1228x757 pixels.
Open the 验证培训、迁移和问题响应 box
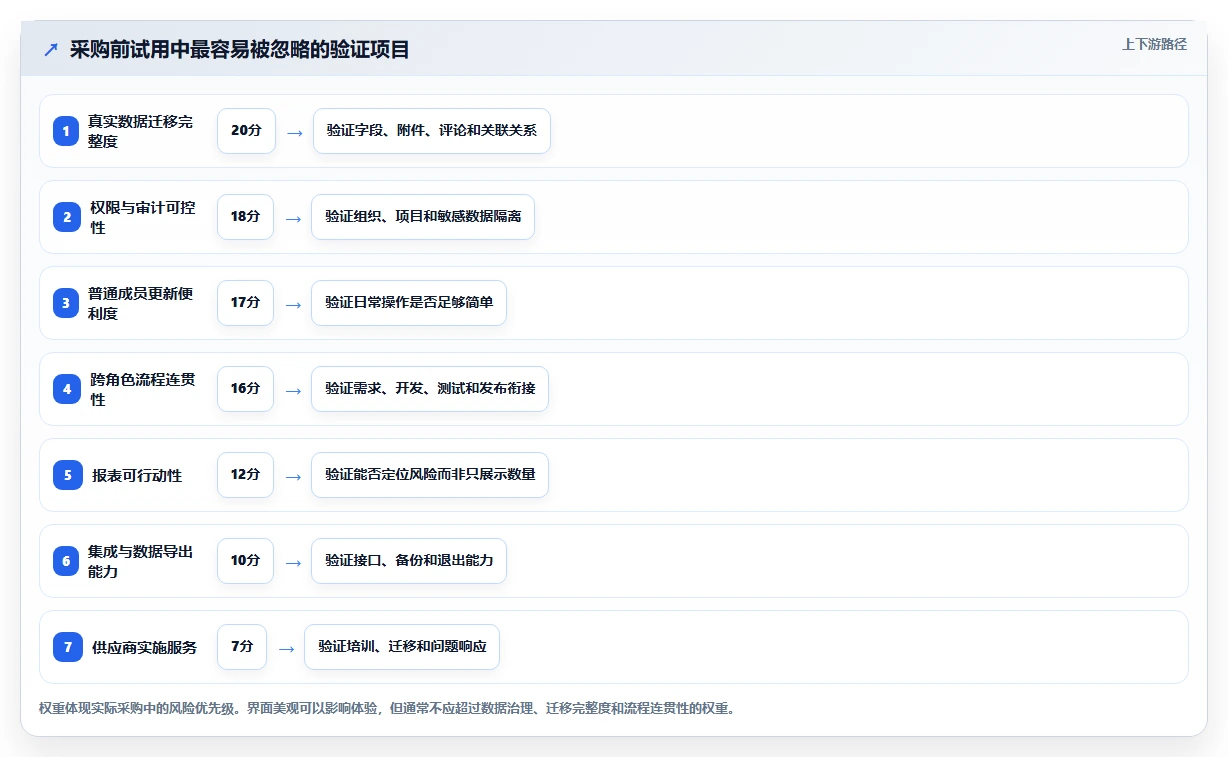(x=402, y=647)
